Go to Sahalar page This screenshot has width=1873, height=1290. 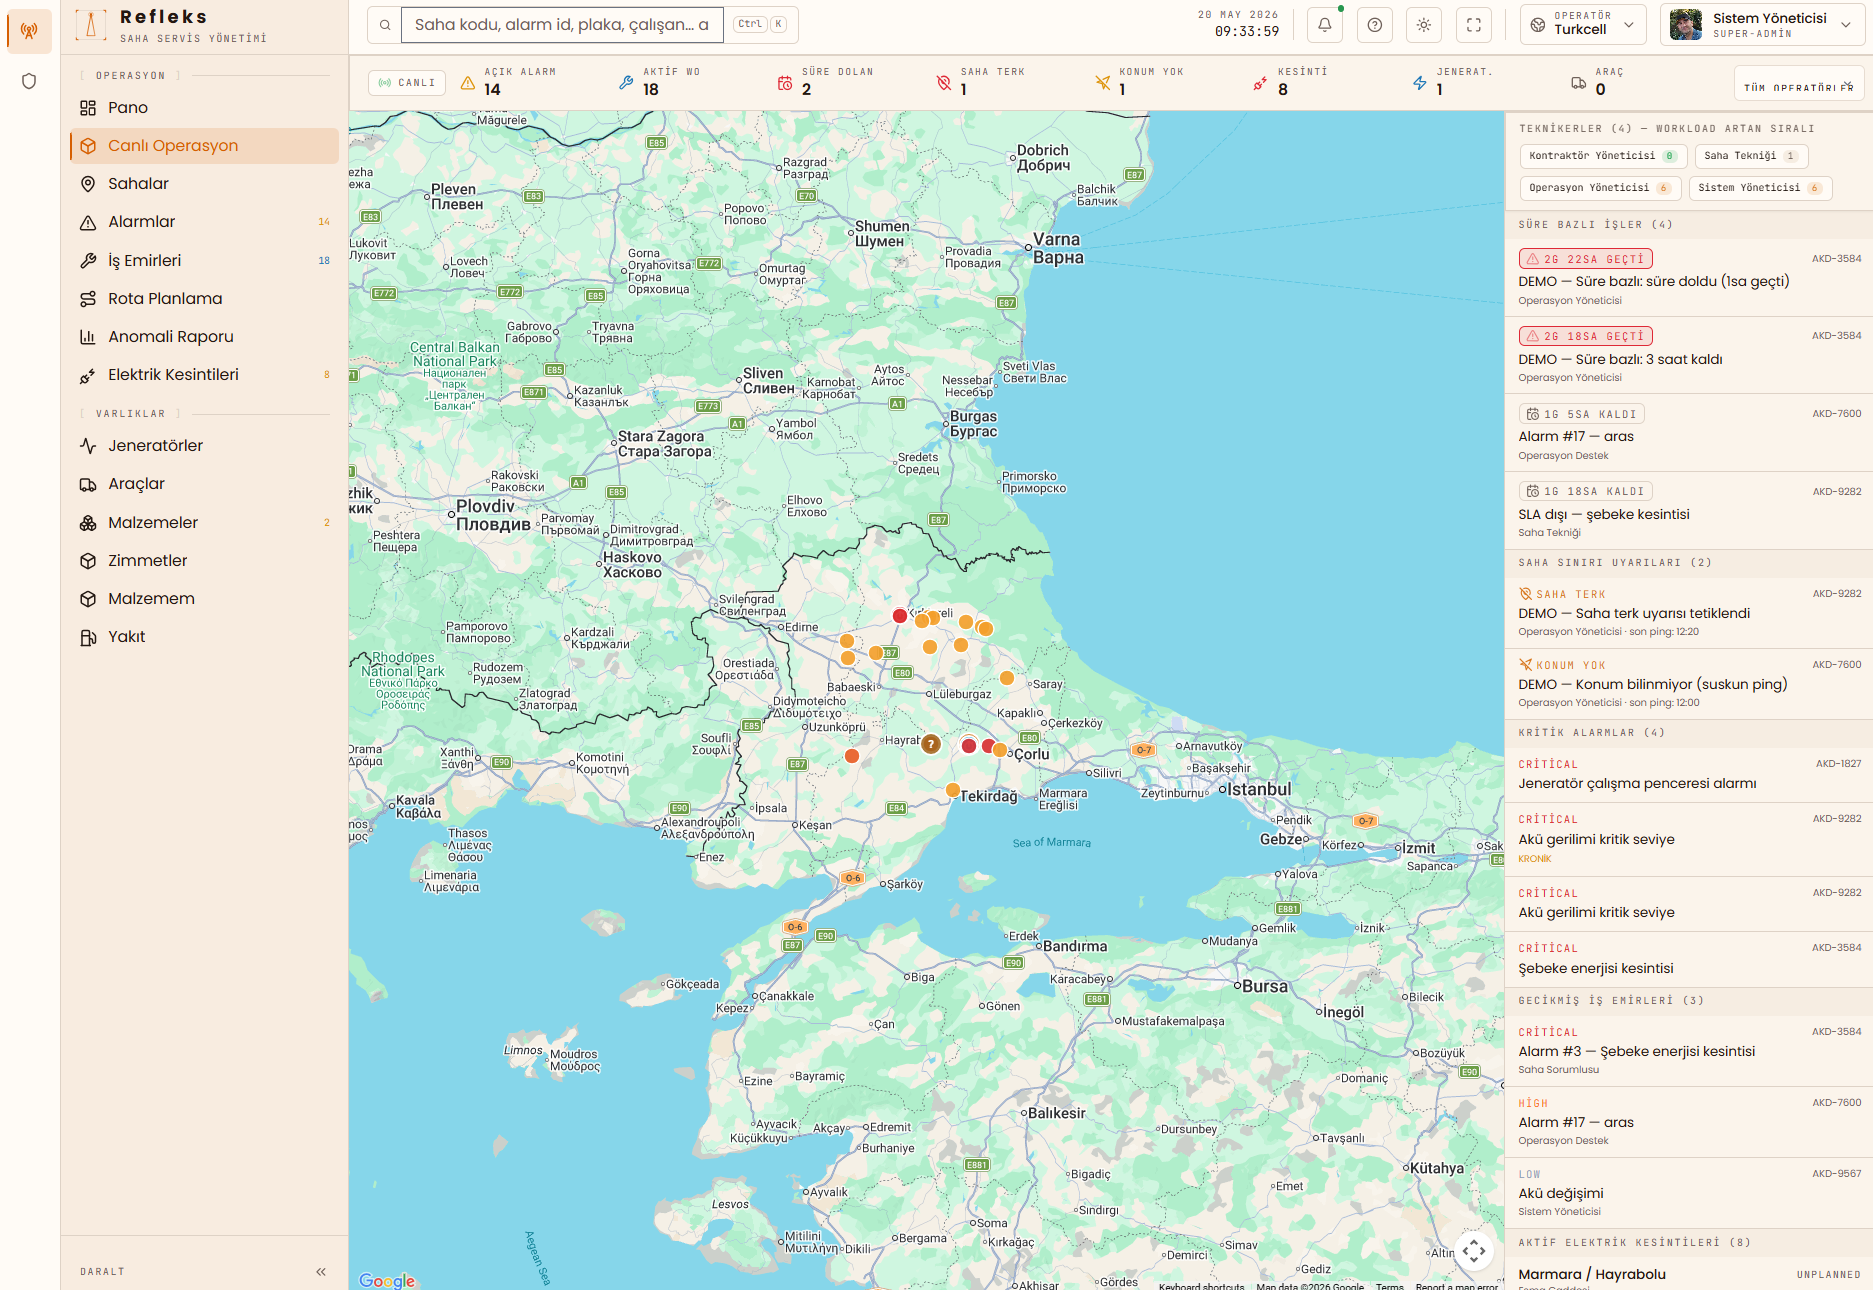[205, 184]
